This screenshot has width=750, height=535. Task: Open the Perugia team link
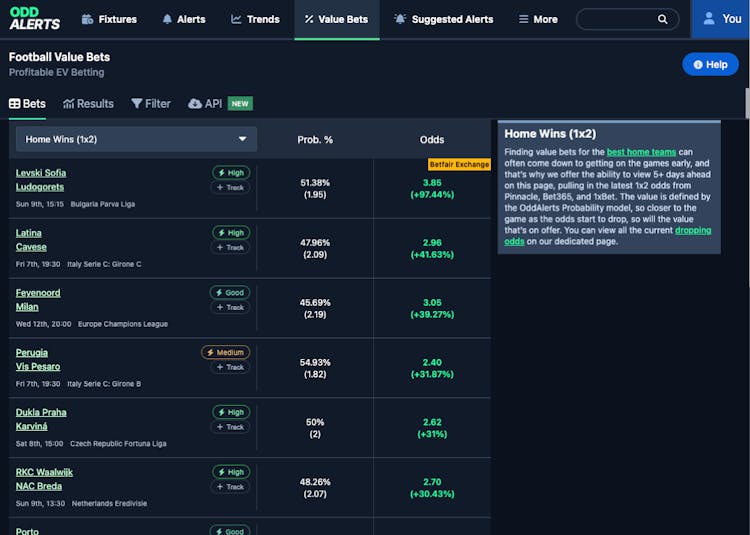pos(32,352)
